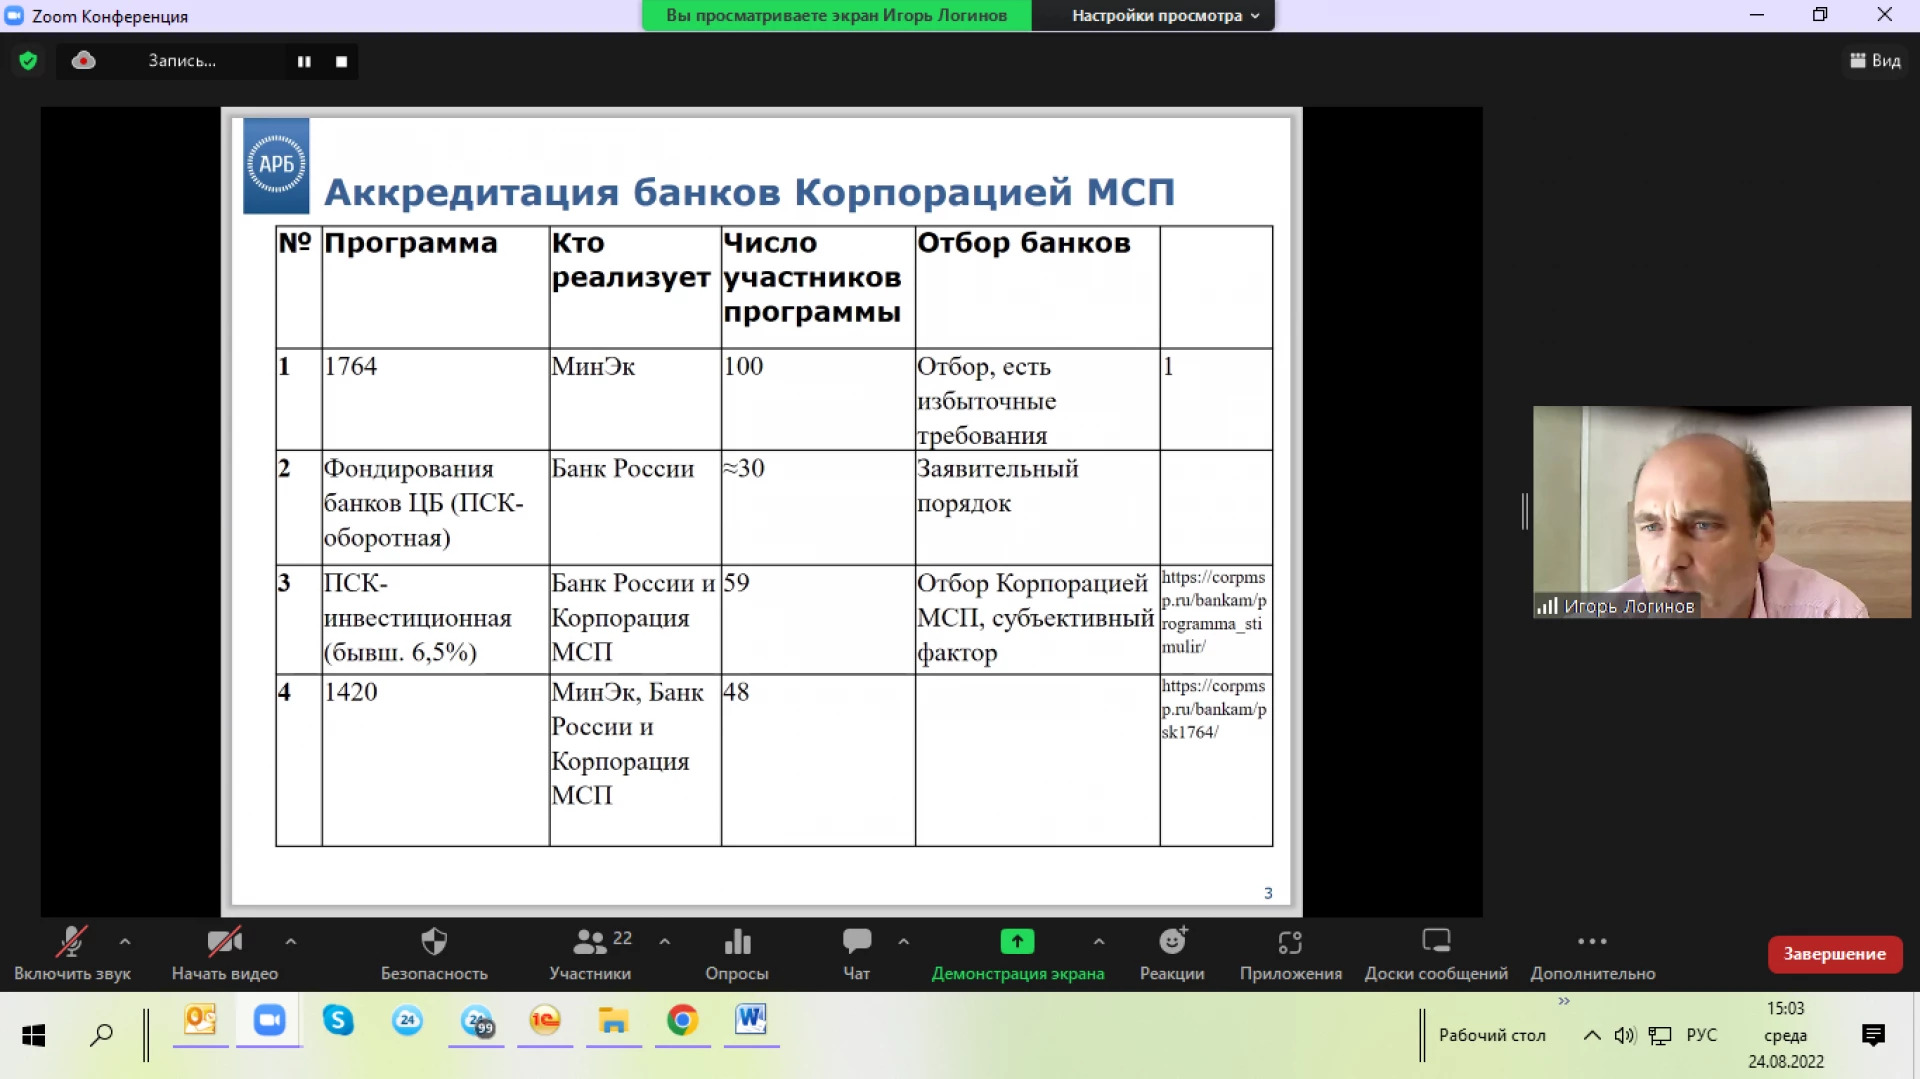Expand participants options arrow

664,941
